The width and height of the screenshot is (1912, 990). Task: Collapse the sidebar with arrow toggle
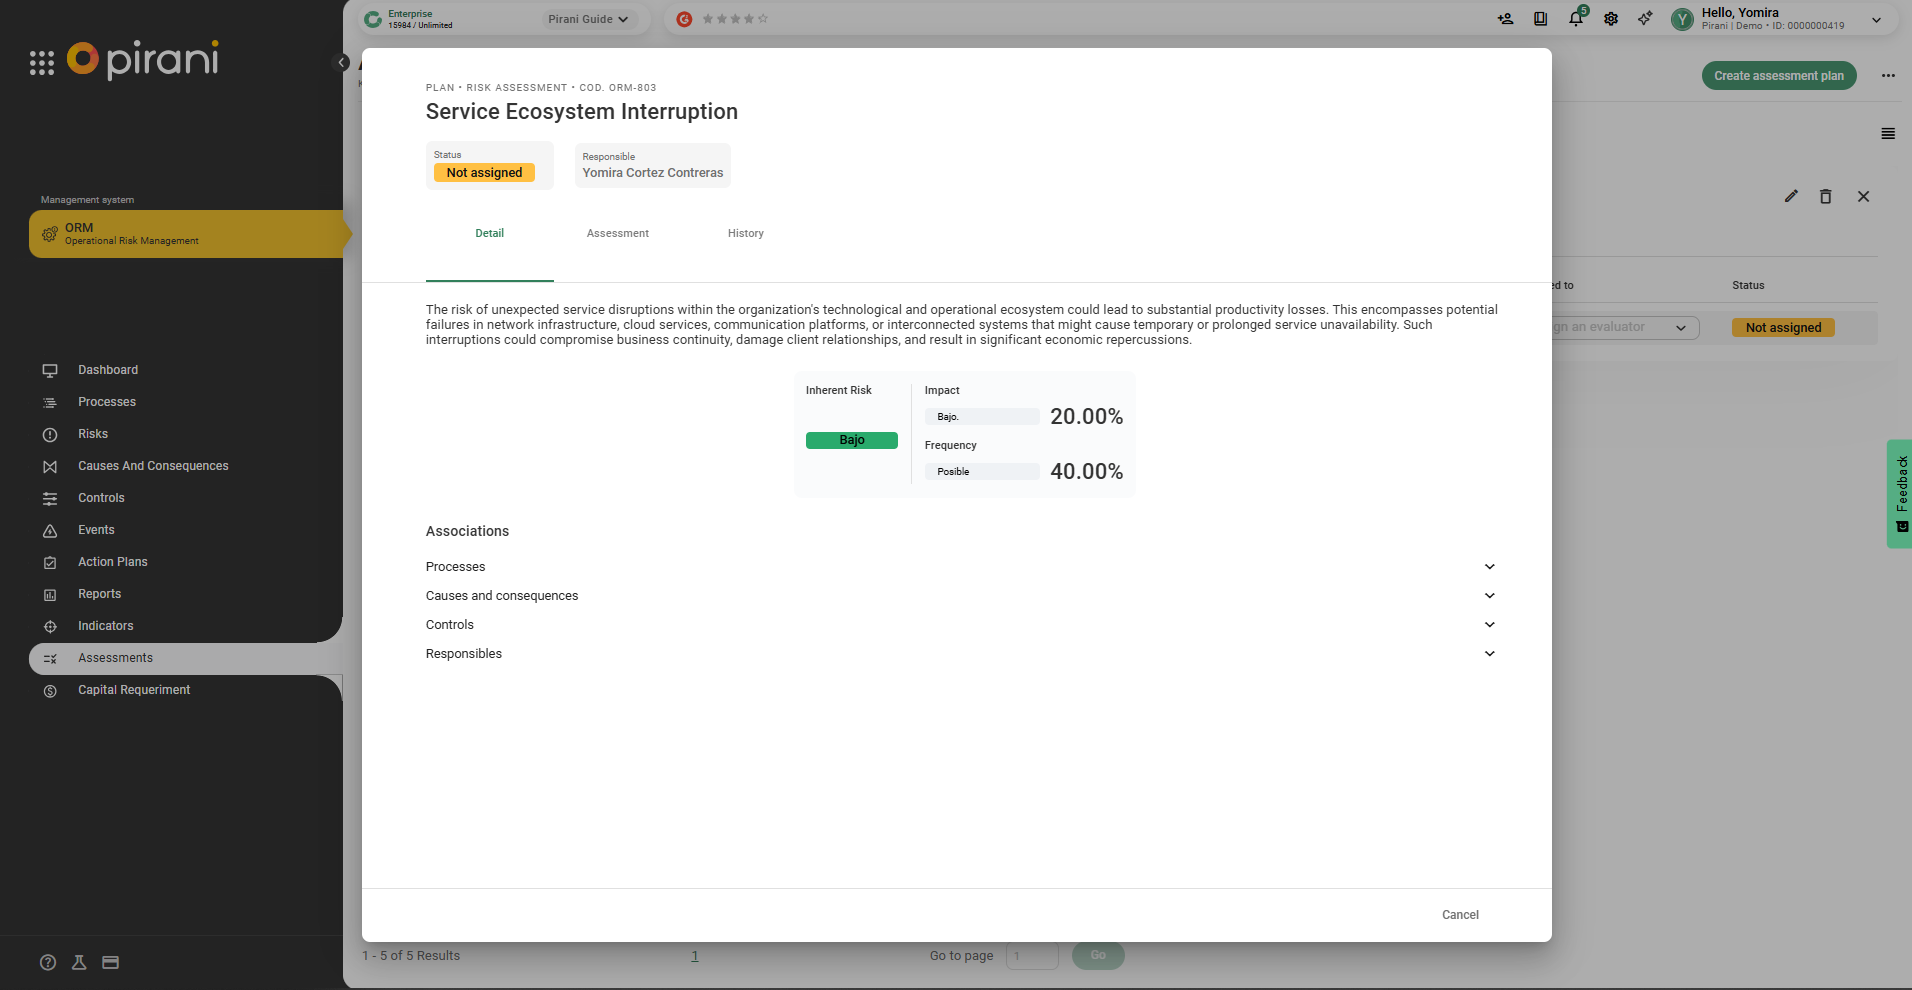[342, 63]
